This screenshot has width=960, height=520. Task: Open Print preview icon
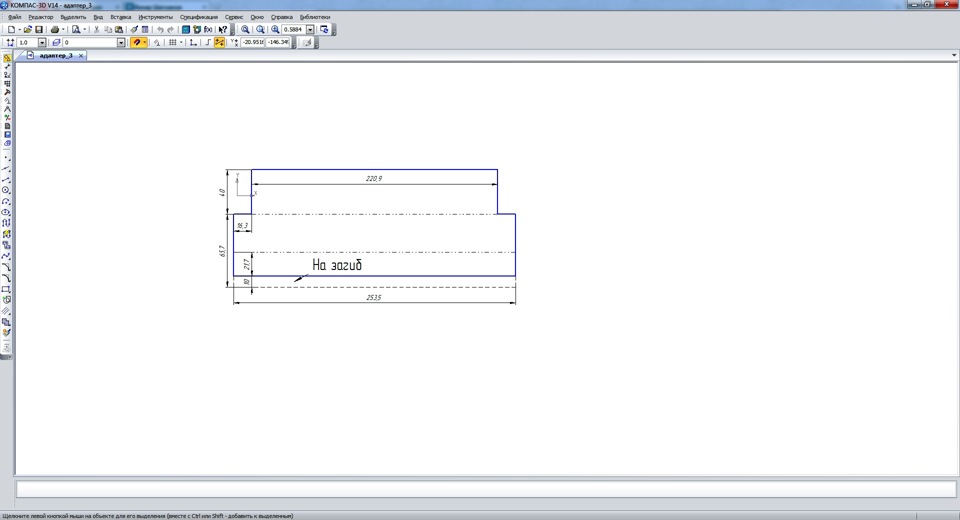tap(76, 29)
